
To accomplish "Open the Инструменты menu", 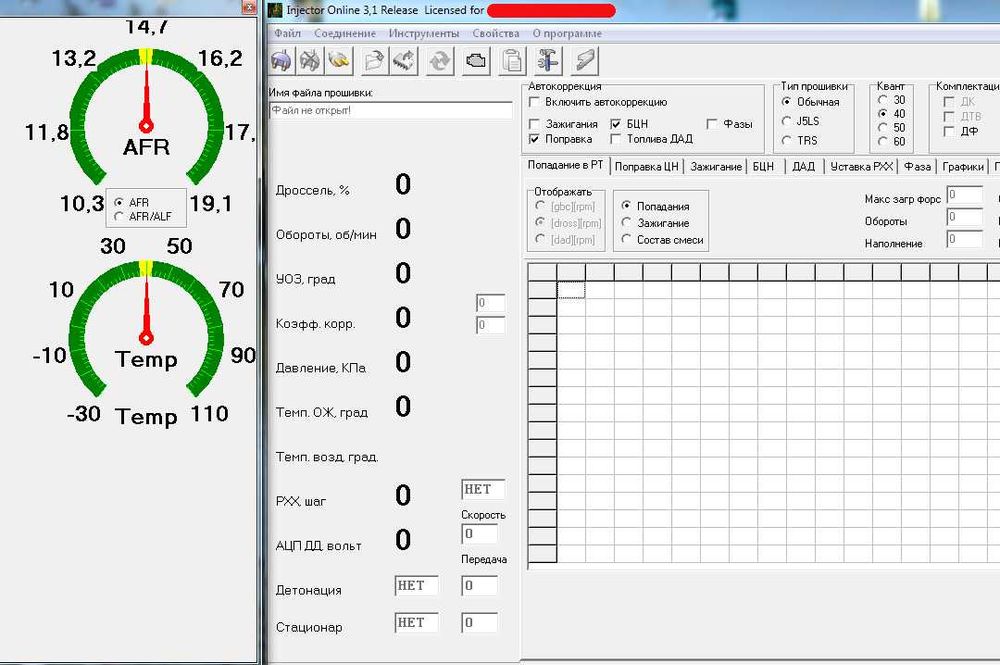I will [x=423, y=33].
